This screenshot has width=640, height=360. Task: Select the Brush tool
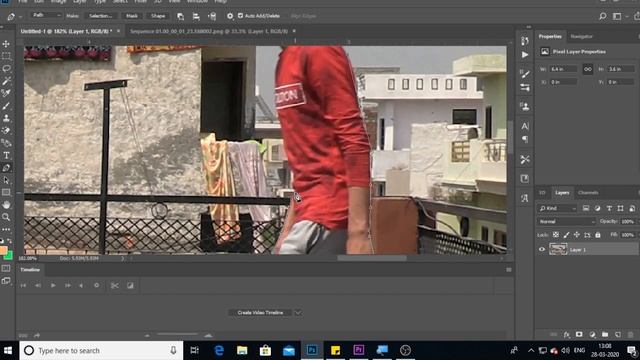pyautogui.click(x=6, y=106)
